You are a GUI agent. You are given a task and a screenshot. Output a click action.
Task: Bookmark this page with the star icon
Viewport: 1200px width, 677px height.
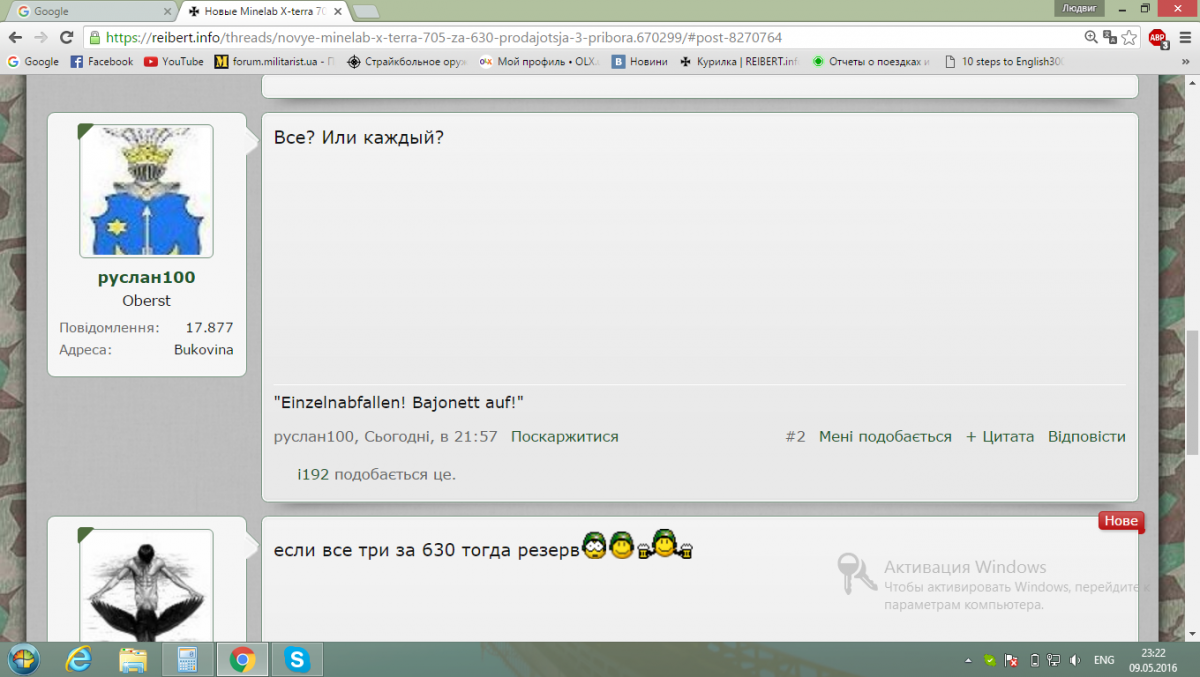(1129, 38)
